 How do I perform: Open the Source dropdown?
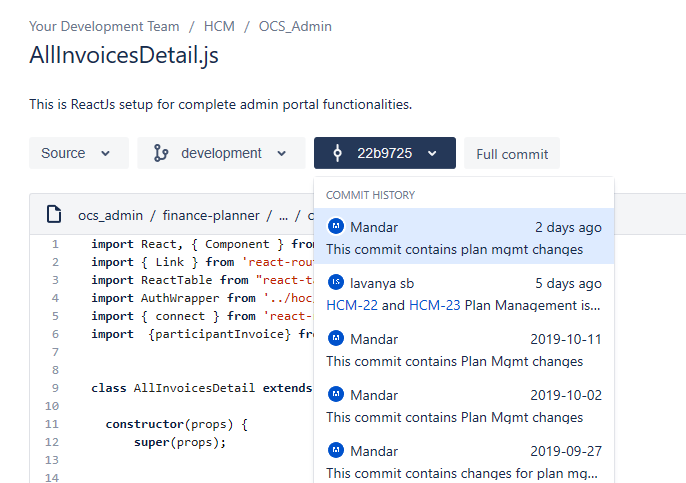79,153
